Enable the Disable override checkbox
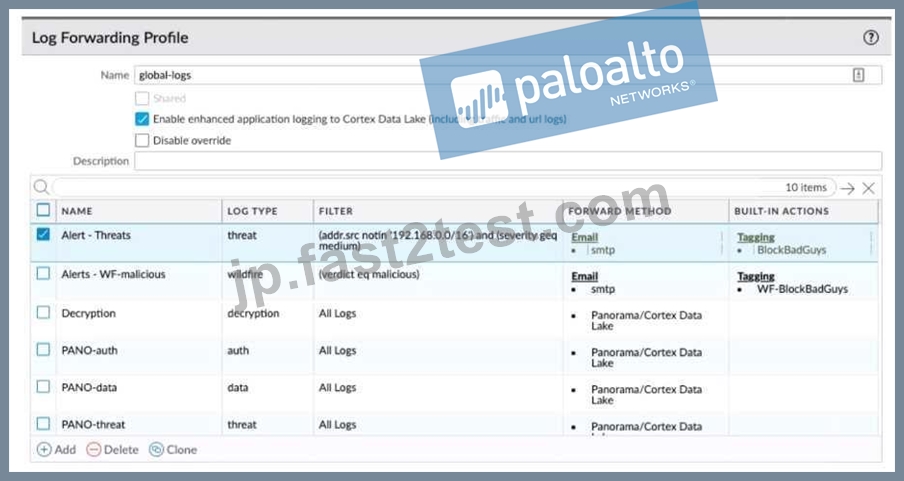This screenshot has width=904, height=481. click(x=142, y=140)
